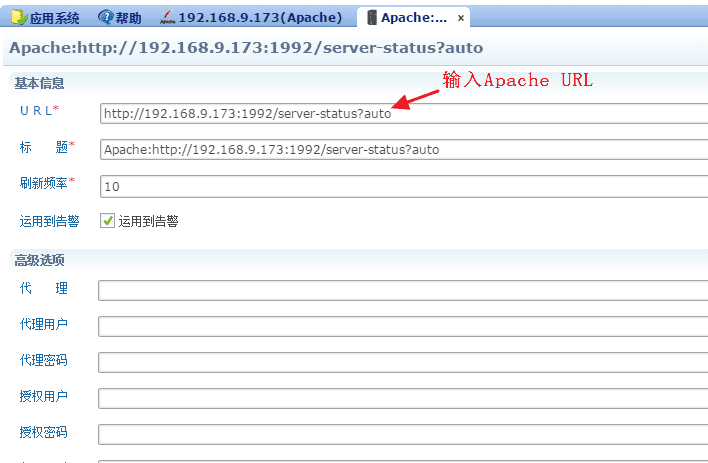Click the 标题 input field
Image resolution: width=708 pixels, height=463 pixels.
click(404, 150)
